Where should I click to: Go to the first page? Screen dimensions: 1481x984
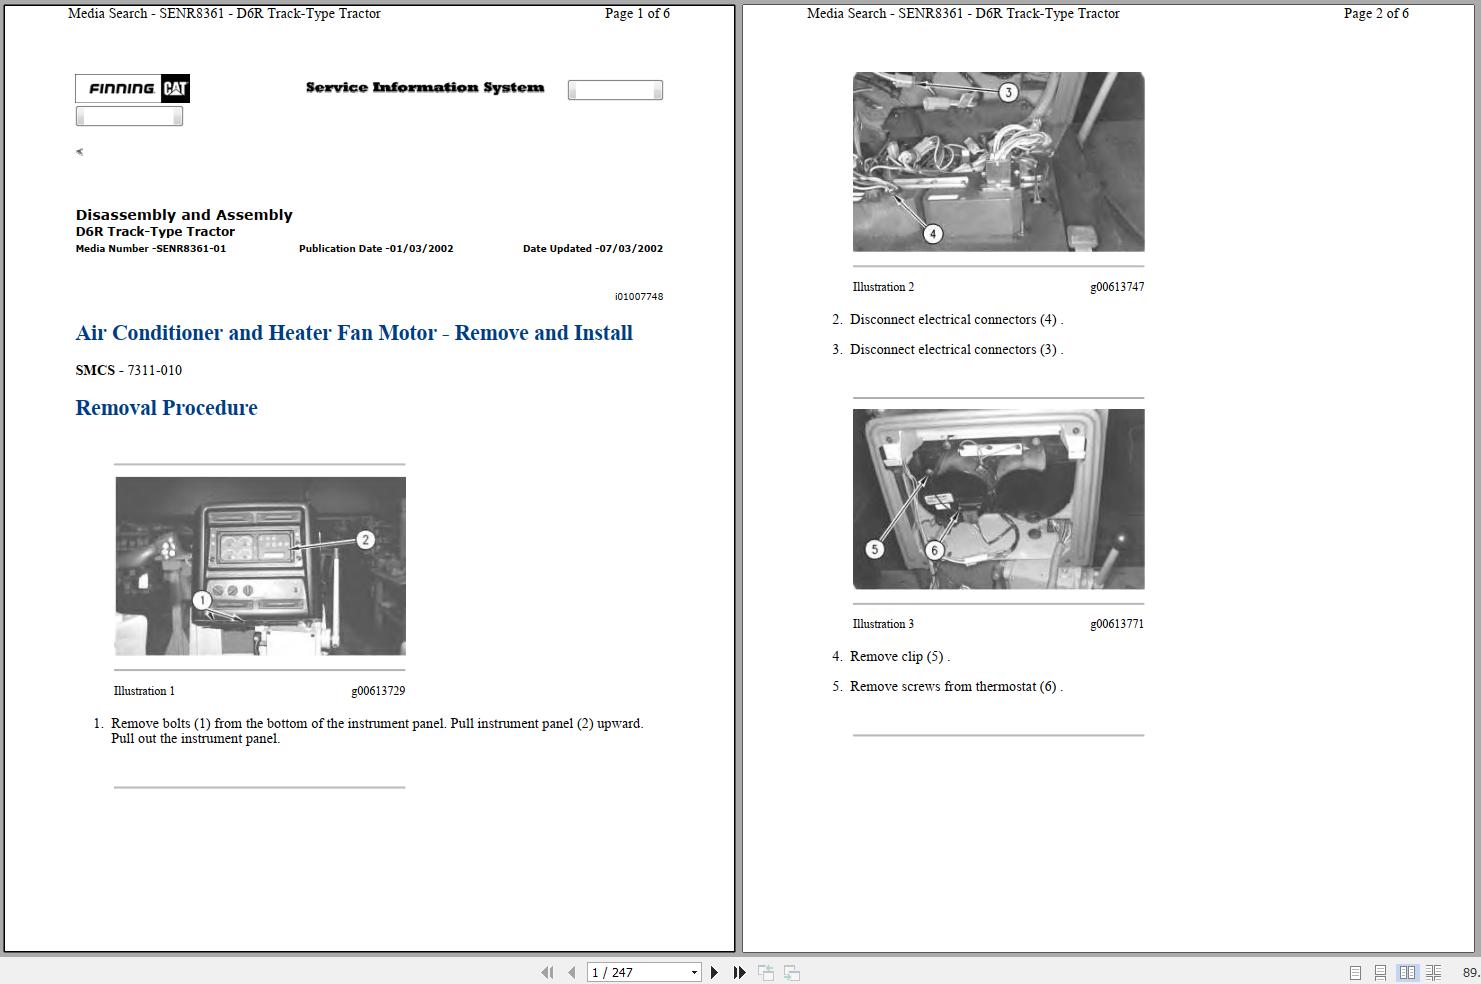point(547,972)
